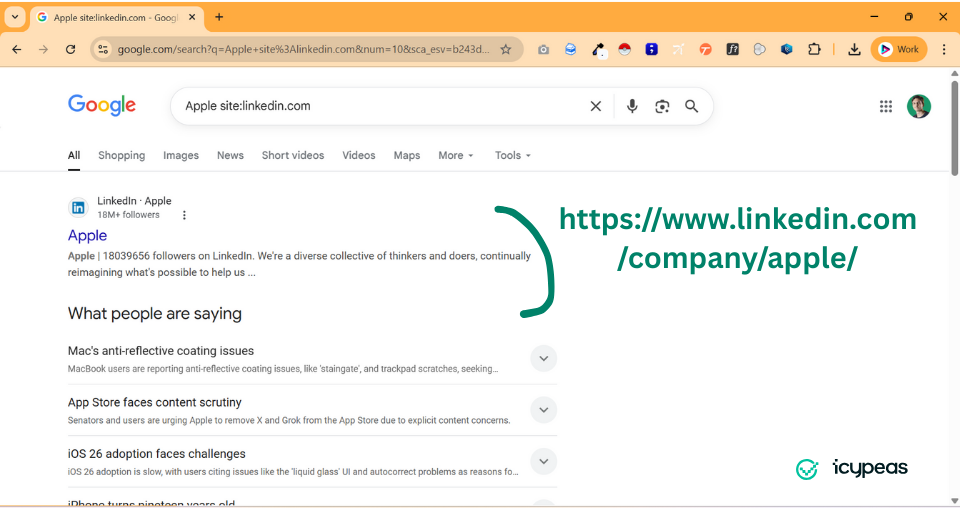
Task: Switch to Videos results
Action: [359, 156]
